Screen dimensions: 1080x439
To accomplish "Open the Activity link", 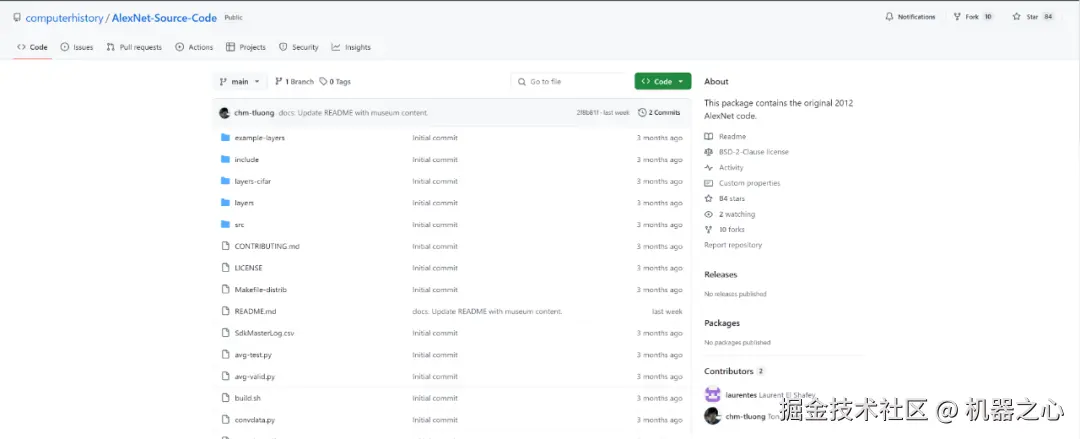I will (x=731, y=167).
